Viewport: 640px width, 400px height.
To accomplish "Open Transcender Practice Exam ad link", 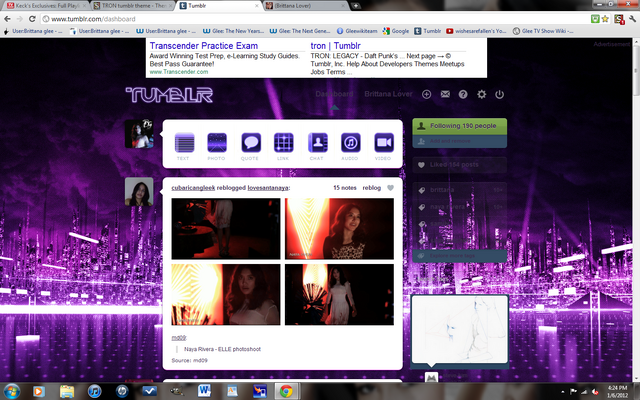I will click(x=204, y=46).
